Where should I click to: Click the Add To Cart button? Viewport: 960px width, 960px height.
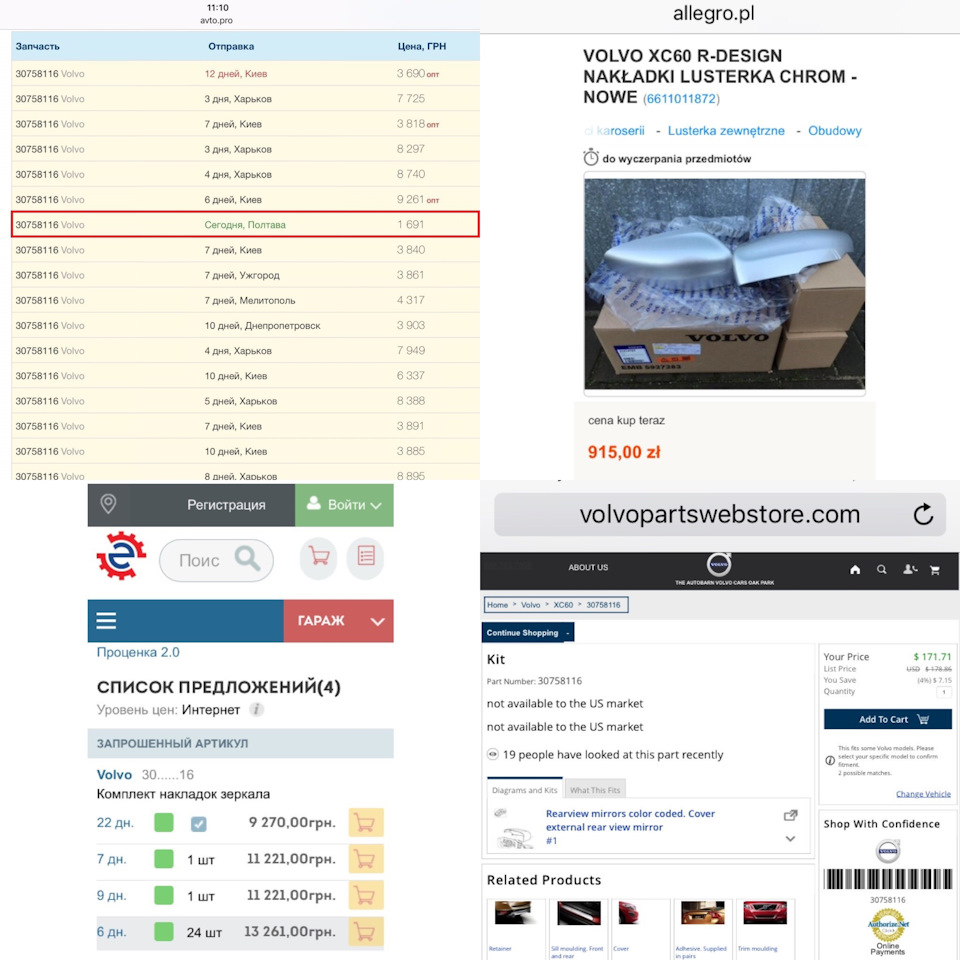[x=888, y=719]
